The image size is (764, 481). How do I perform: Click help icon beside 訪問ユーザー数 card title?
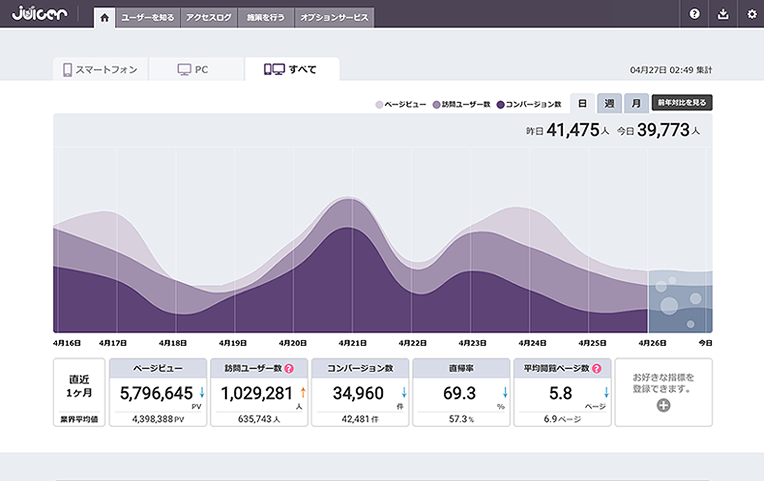(289, 369)
